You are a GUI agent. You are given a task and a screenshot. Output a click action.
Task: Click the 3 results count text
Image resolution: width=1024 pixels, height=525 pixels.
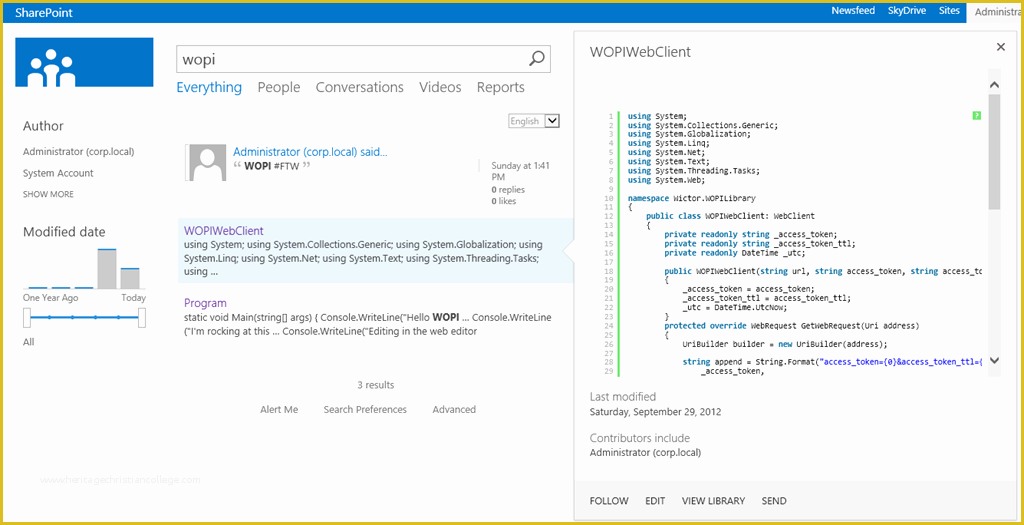coord(376,385)
